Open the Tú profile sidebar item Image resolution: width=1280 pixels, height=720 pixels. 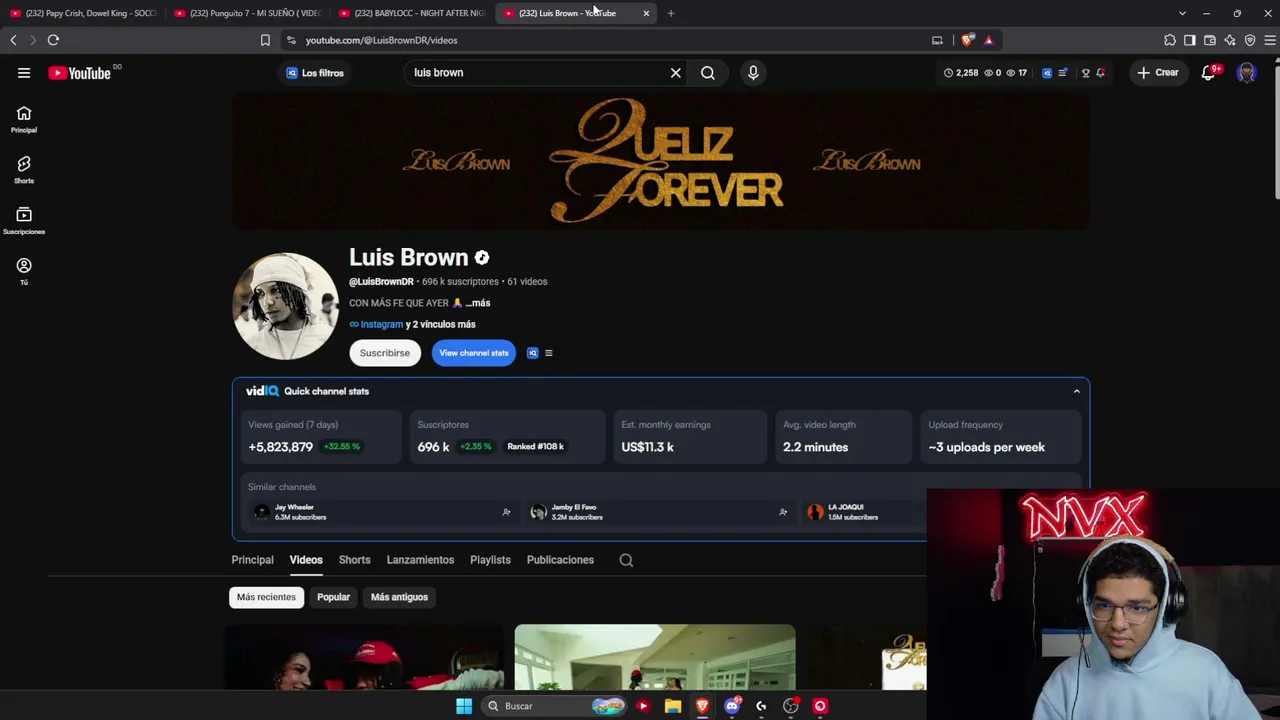[x=24, y=271]
